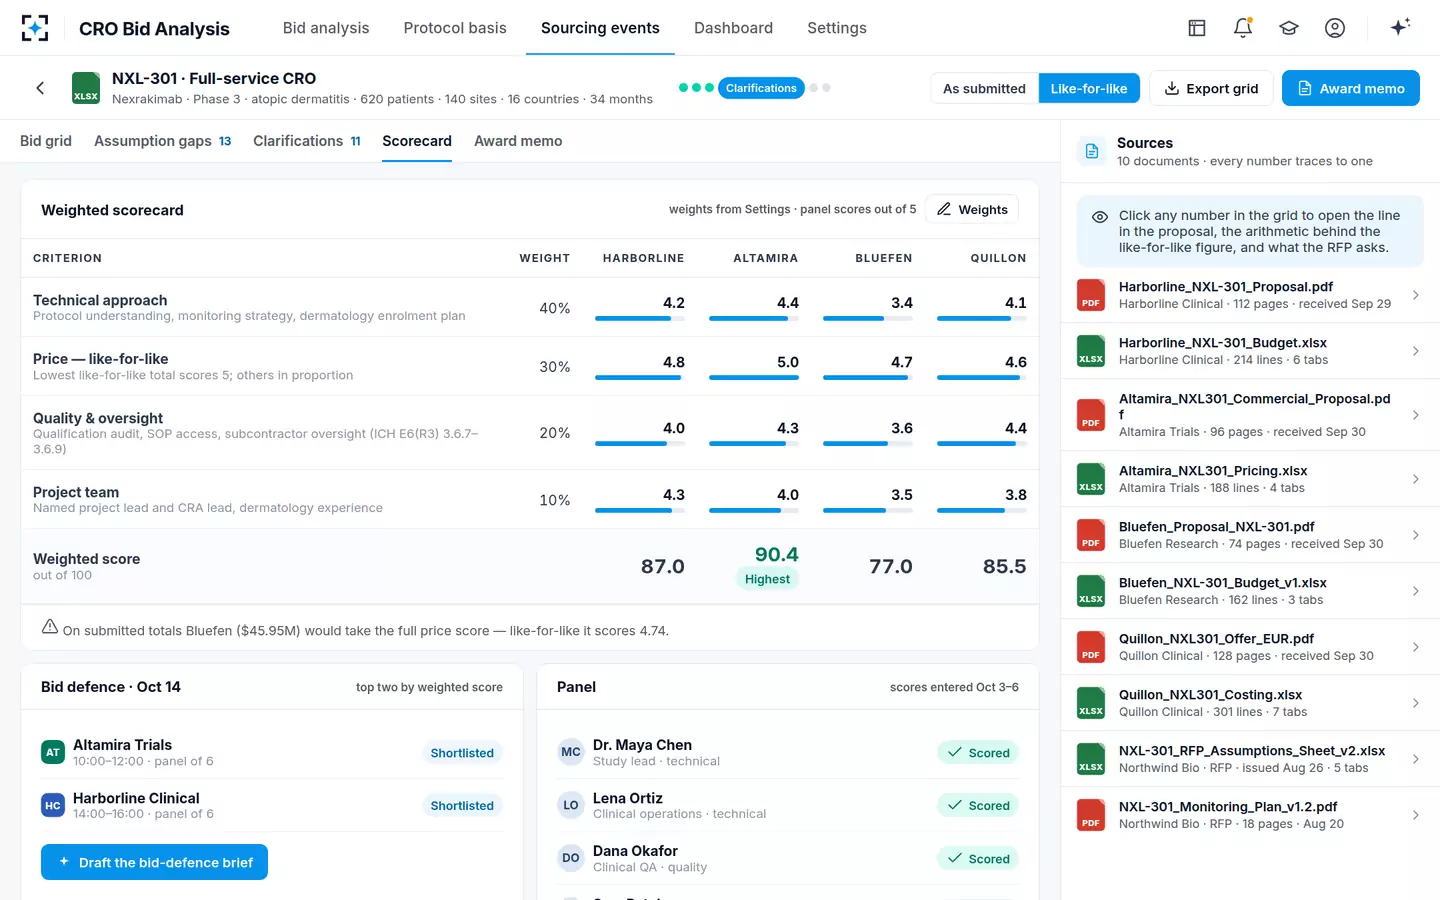Open the Bid analysis menu item
The width and height of the screenshot is (1440, 900).
pyautogui.click(x=326, y=28)
